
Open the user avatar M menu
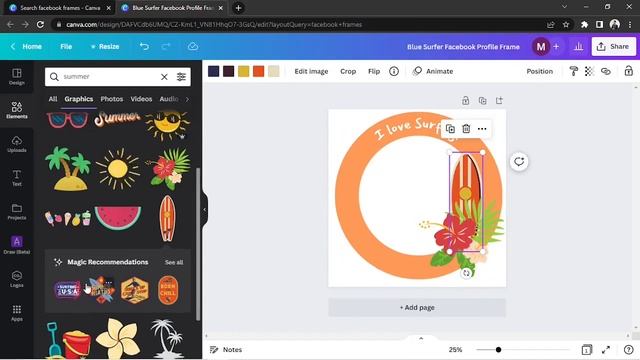point(541,47)
